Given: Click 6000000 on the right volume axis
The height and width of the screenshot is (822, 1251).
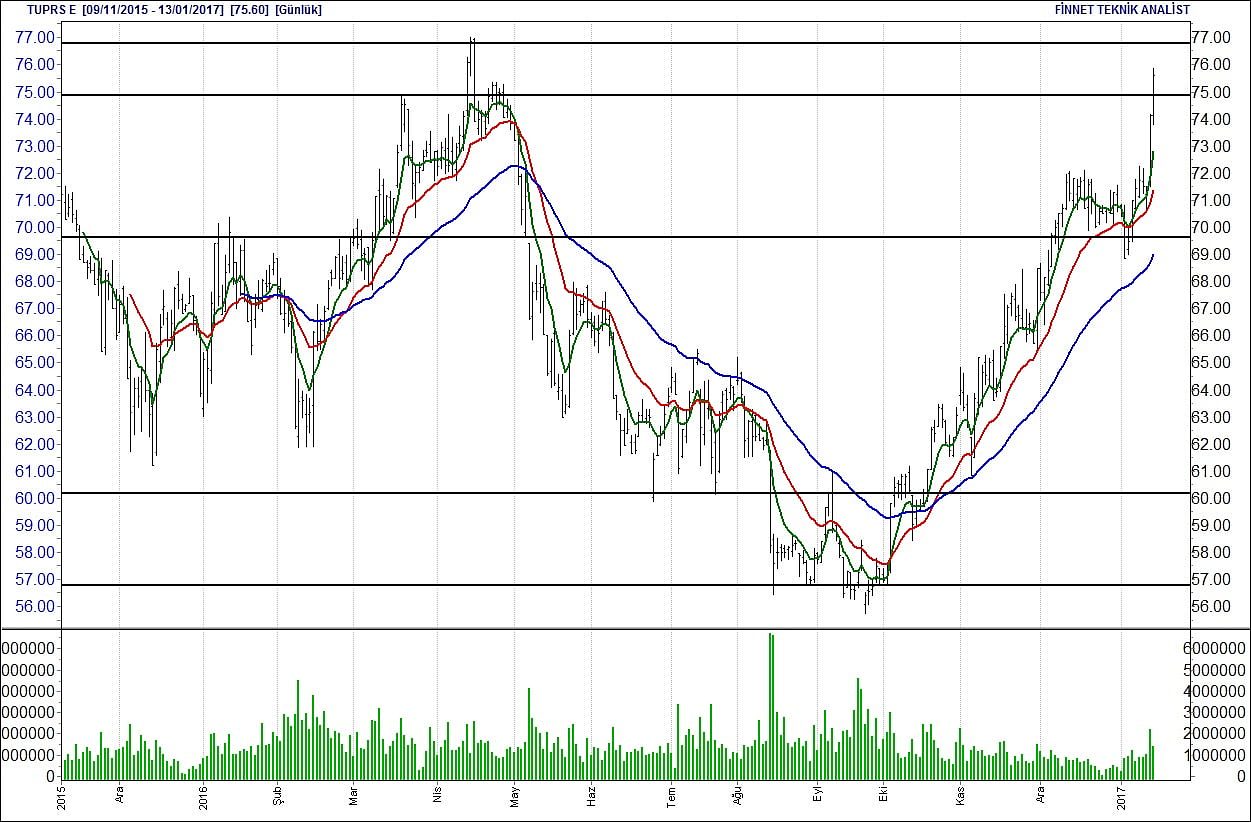Looking at the screenshot, I should pos(1214,647).
